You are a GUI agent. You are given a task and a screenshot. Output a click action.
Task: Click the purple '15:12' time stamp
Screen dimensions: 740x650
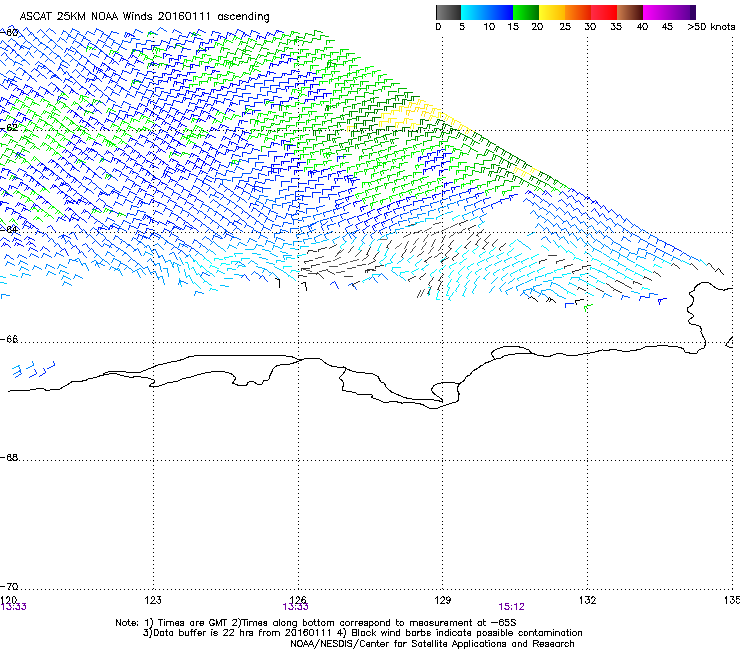pyautogui.click(x=512, y=607)
